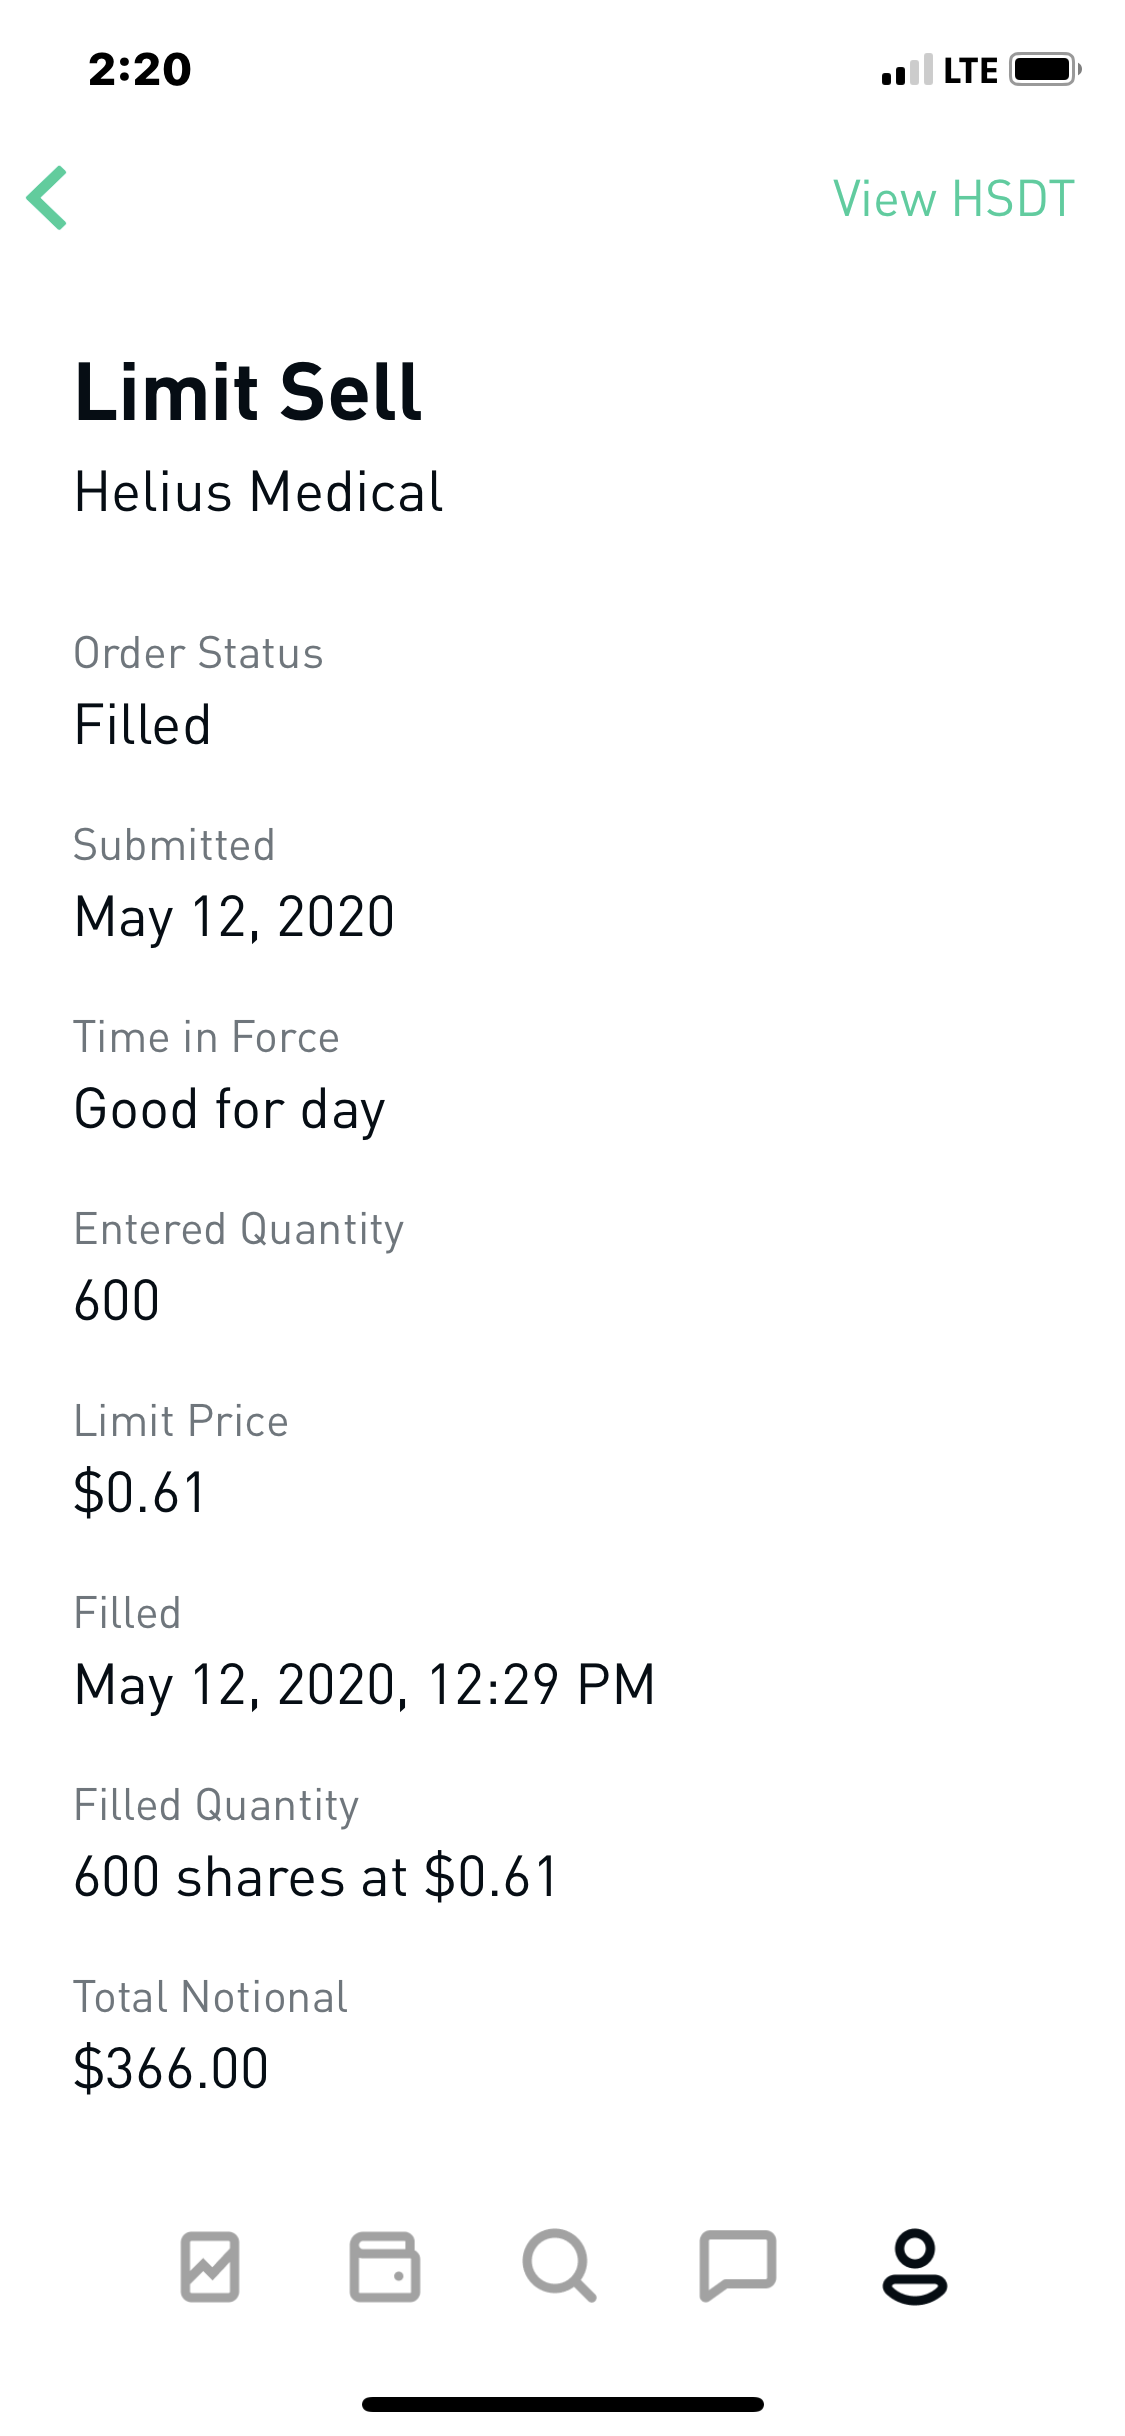Tap the home indicator bar
Image resolution: width=1125 pixels, height=2436 pixels.
tap(562, 2404)
